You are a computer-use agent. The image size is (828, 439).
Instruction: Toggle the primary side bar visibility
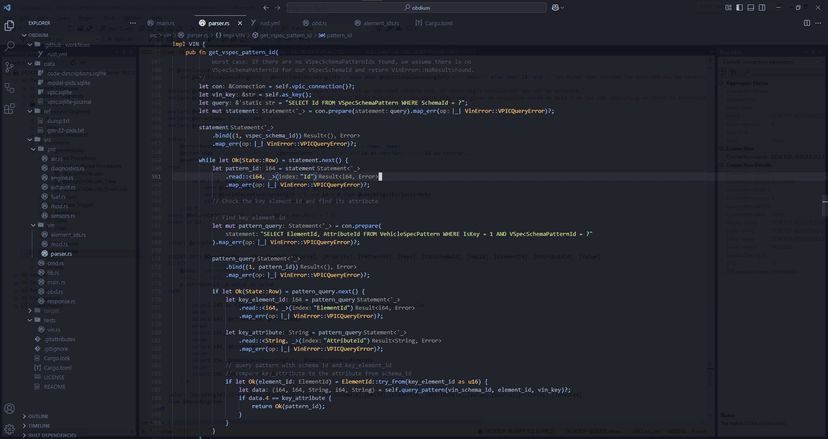739,7
